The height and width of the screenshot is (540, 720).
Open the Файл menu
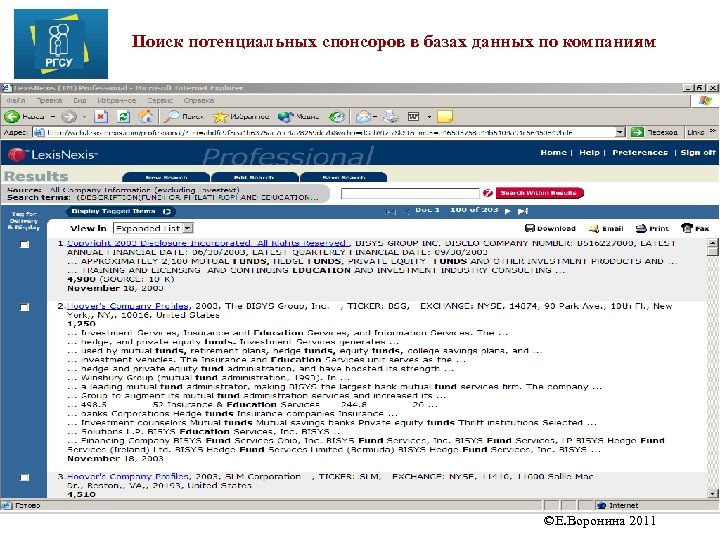pyautogui.click(x=16, y=100)
